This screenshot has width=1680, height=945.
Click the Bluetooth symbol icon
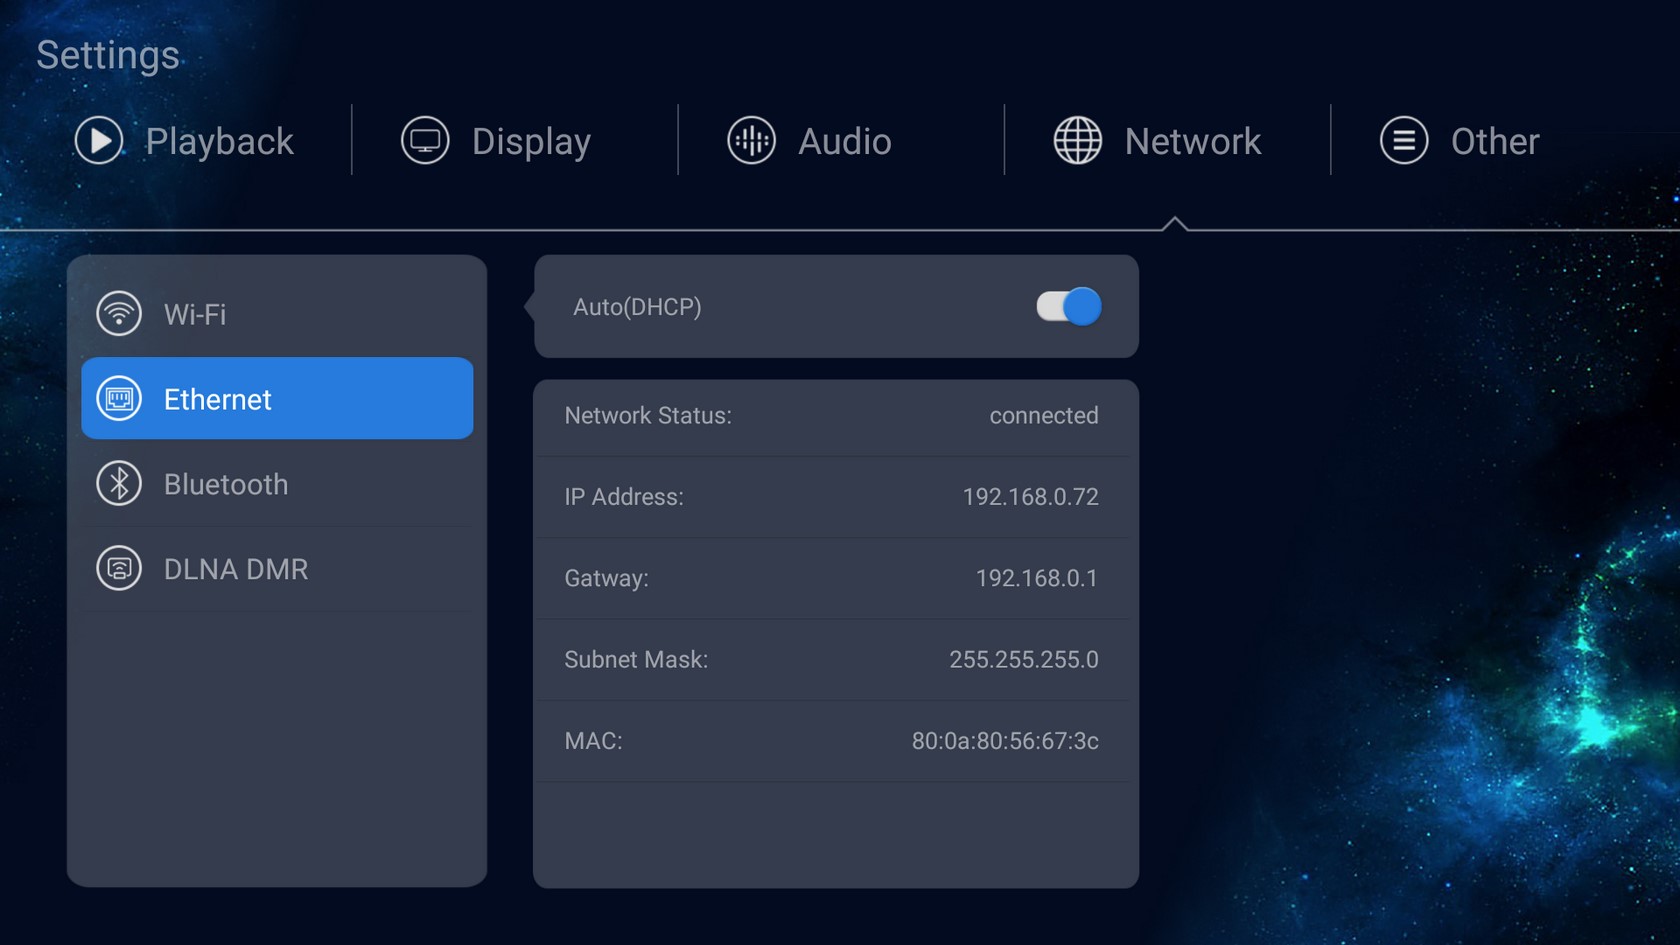coord(119,483)
